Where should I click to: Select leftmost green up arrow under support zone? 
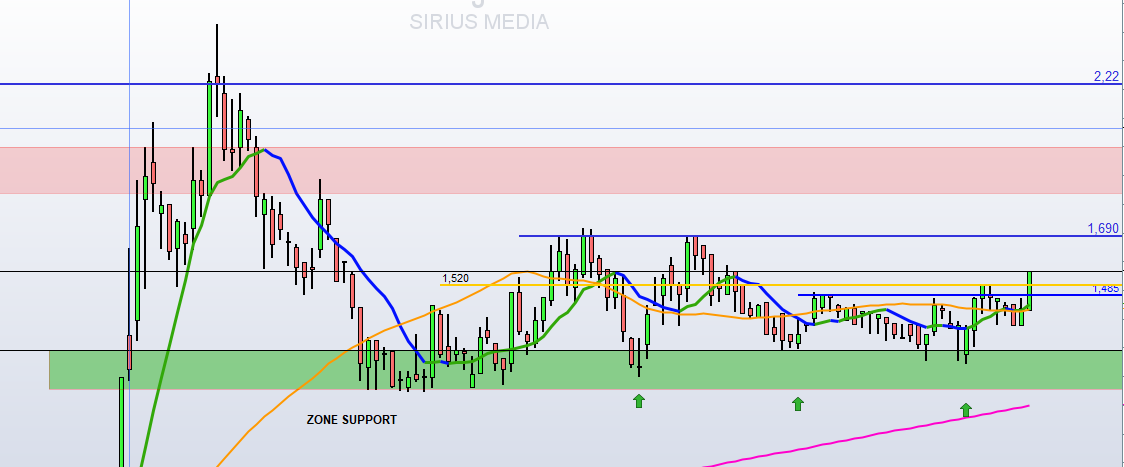tap(639, 401)
